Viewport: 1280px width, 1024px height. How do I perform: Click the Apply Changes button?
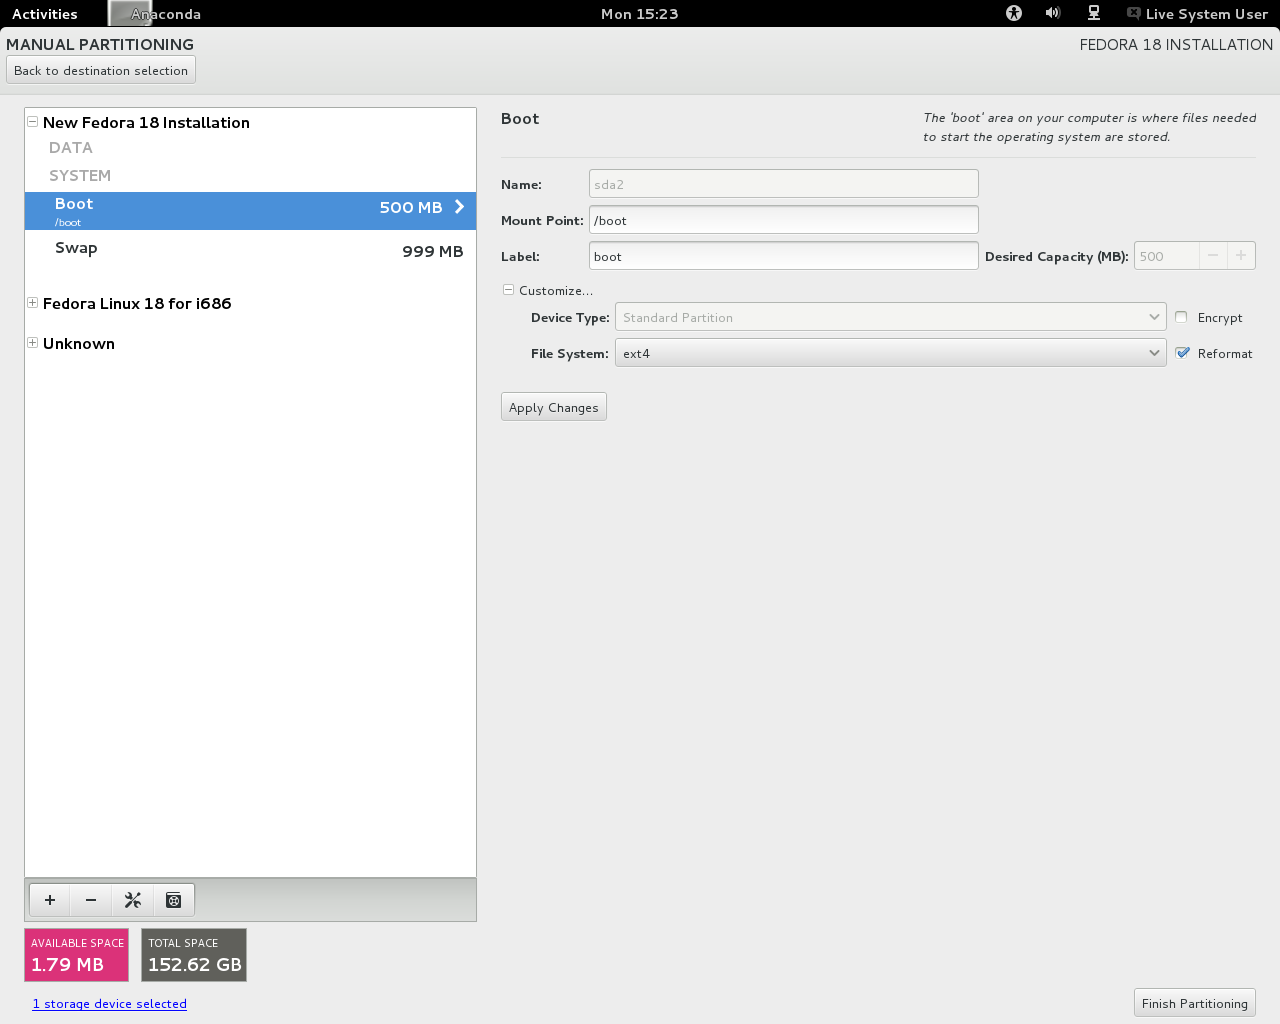tap(554, 407)
